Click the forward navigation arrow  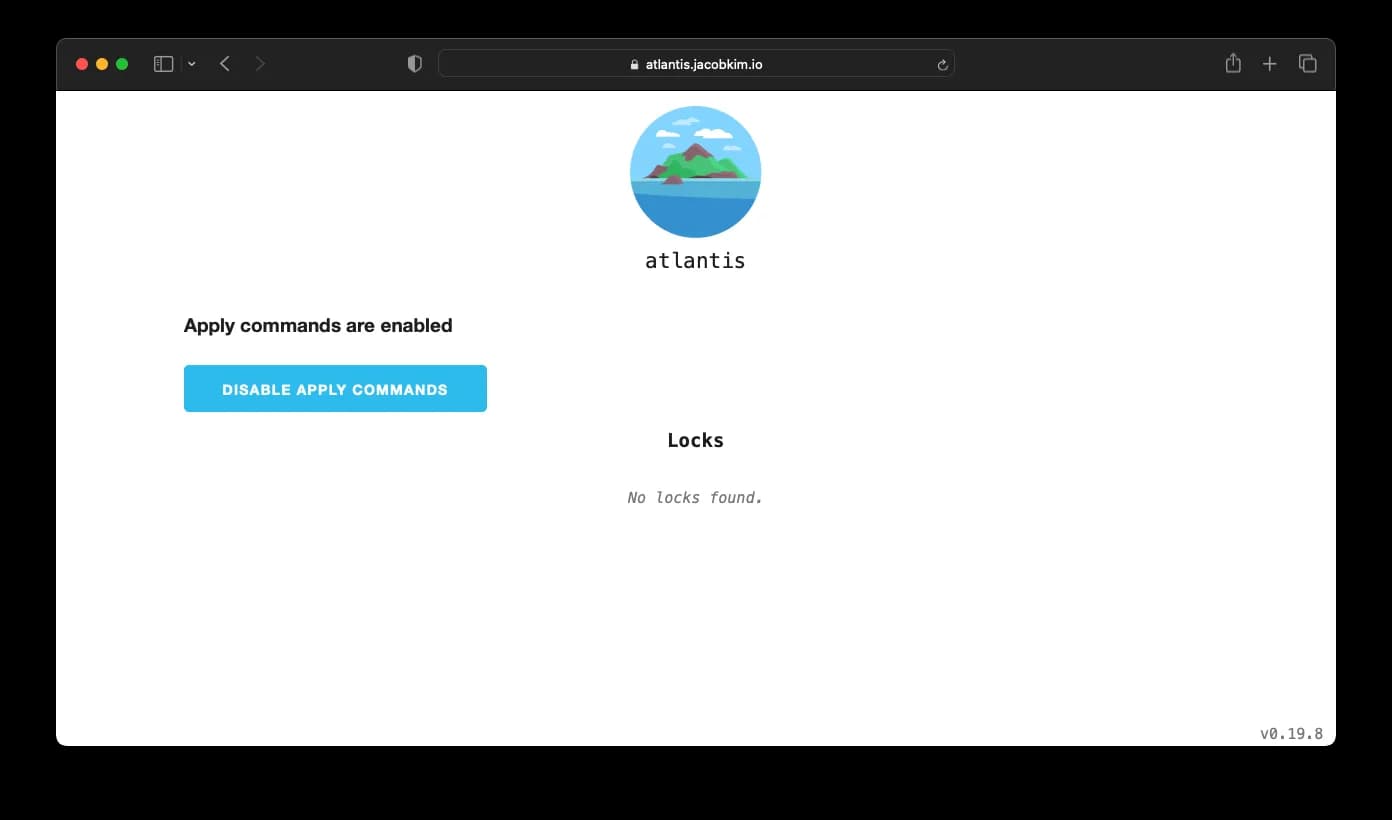(260, 63)
